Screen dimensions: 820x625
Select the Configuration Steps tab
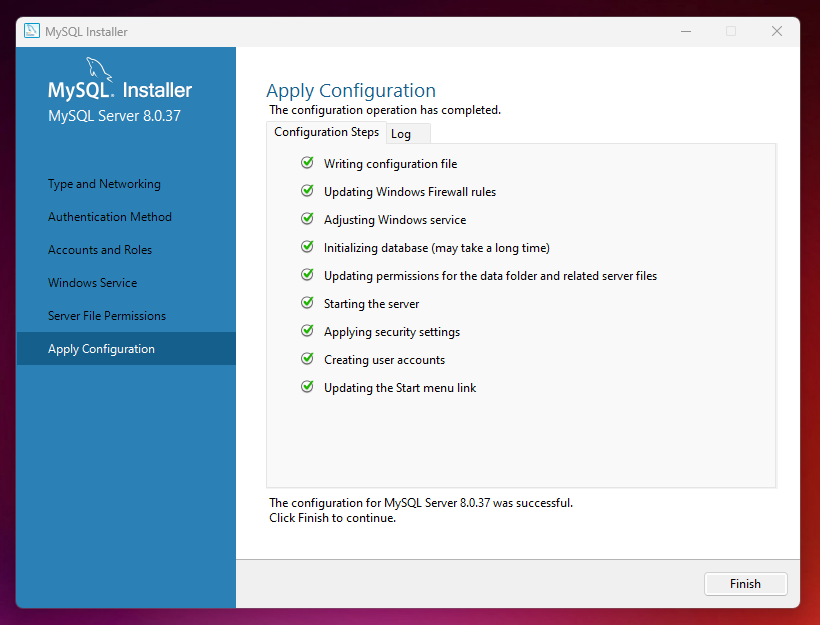[x=326, y=132]
